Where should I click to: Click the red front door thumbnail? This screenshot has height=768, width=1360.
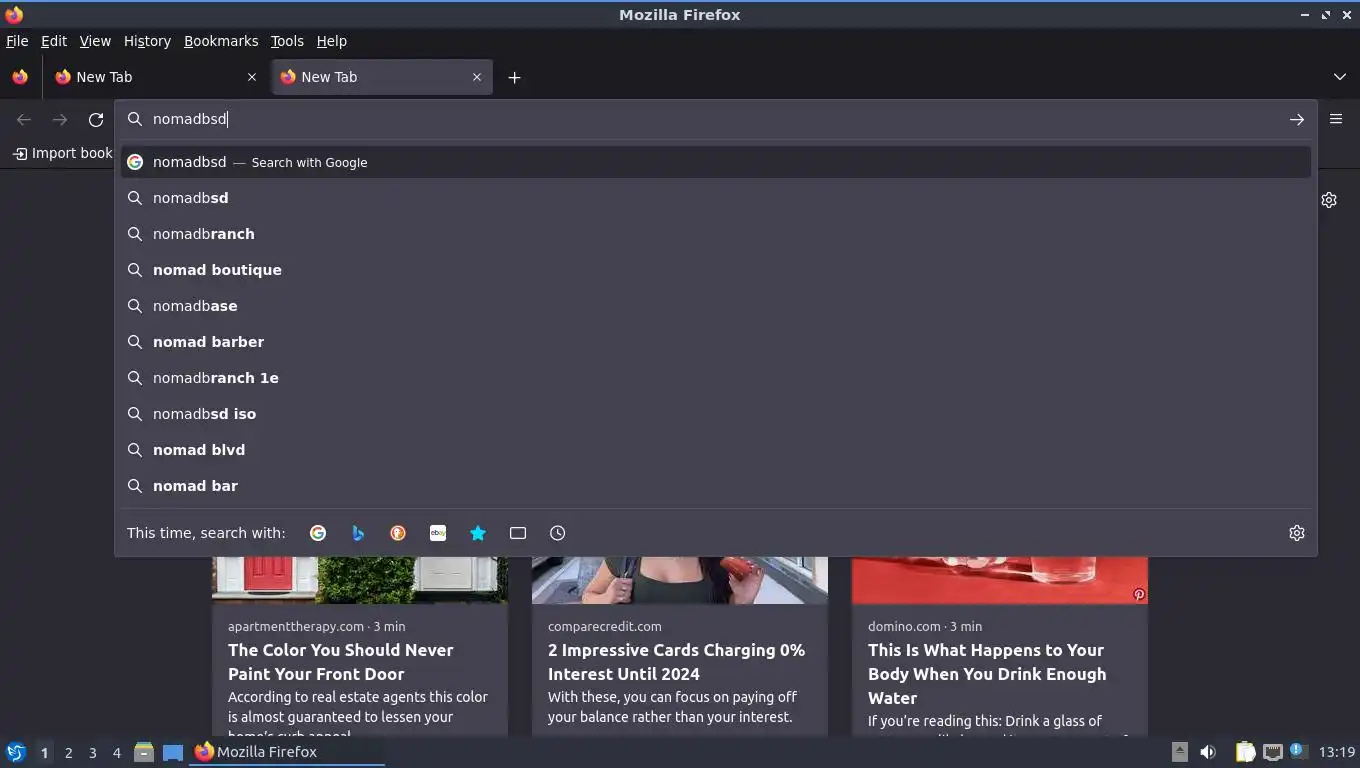click(x=360, y=580)
